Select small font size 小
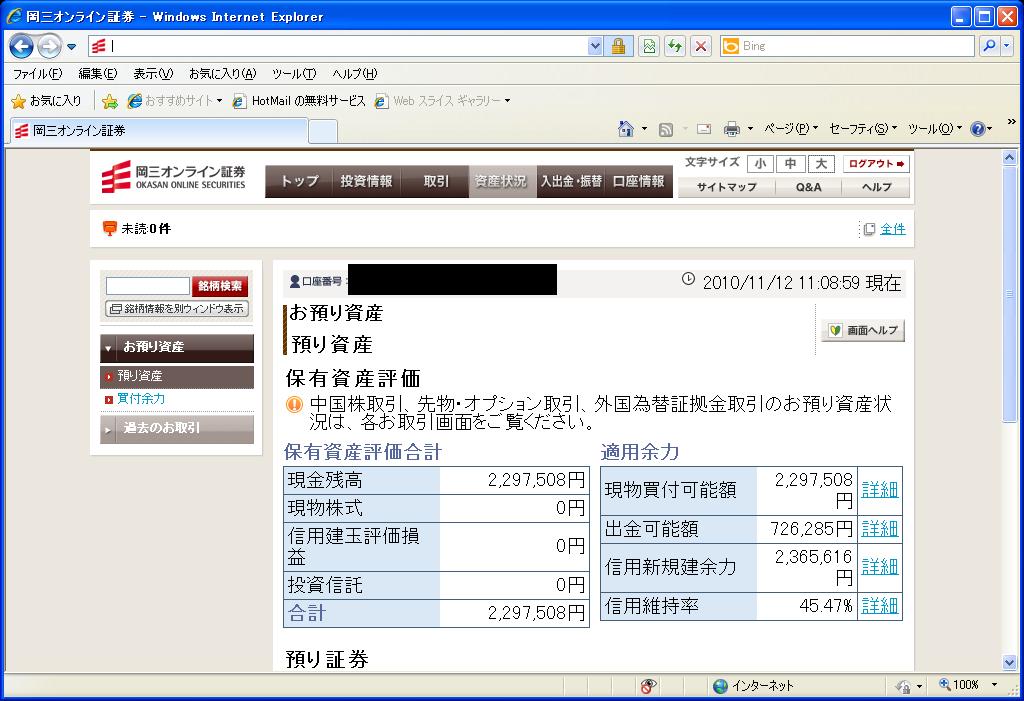Image resolution: width=1024 pixels, height=701 pixels. pyautogui.click(x=760, y=164)
